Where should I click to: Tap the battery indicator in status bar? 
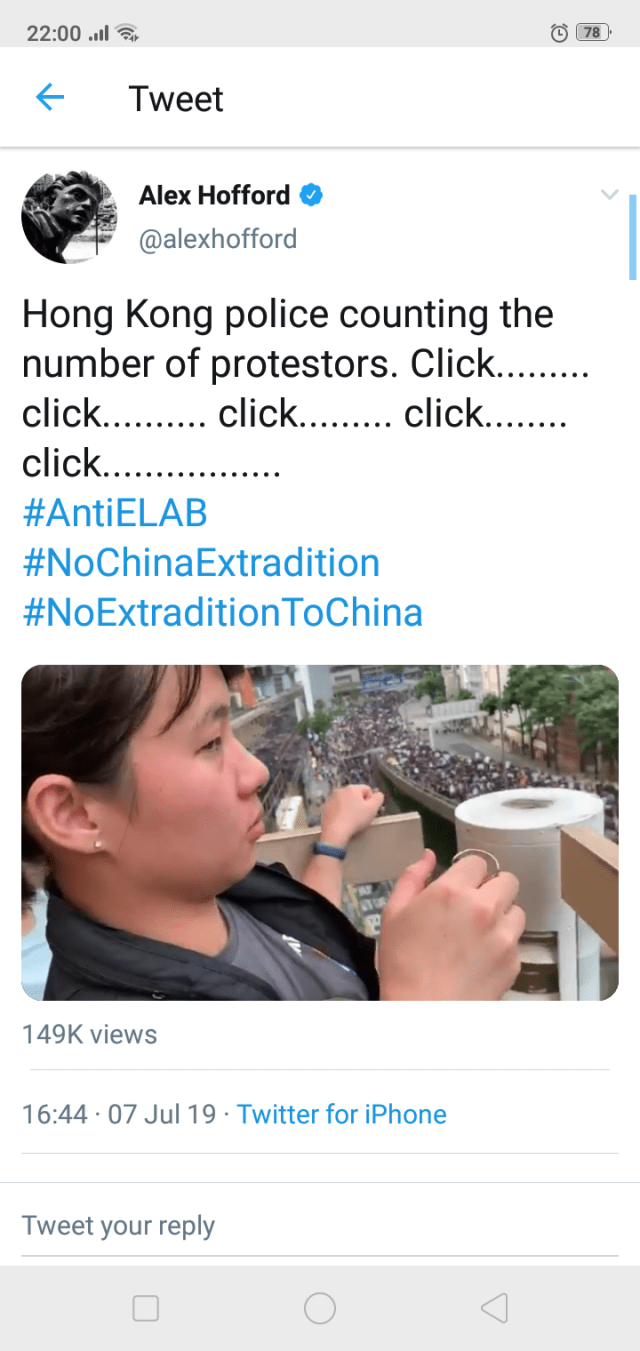coord(593,33)
